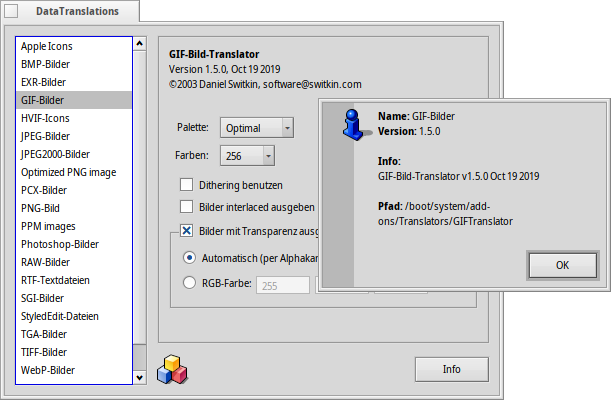Click the Info button

(x=451, y=369)
